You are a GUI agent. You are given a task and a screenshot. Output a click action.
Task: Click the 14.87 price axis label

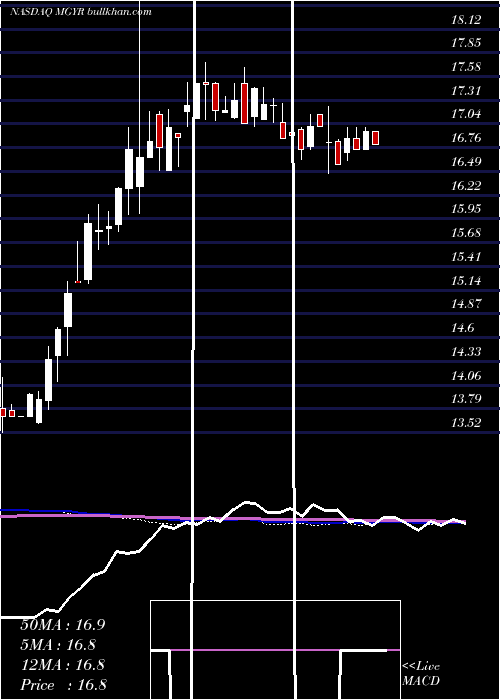[x=467, y=304]
